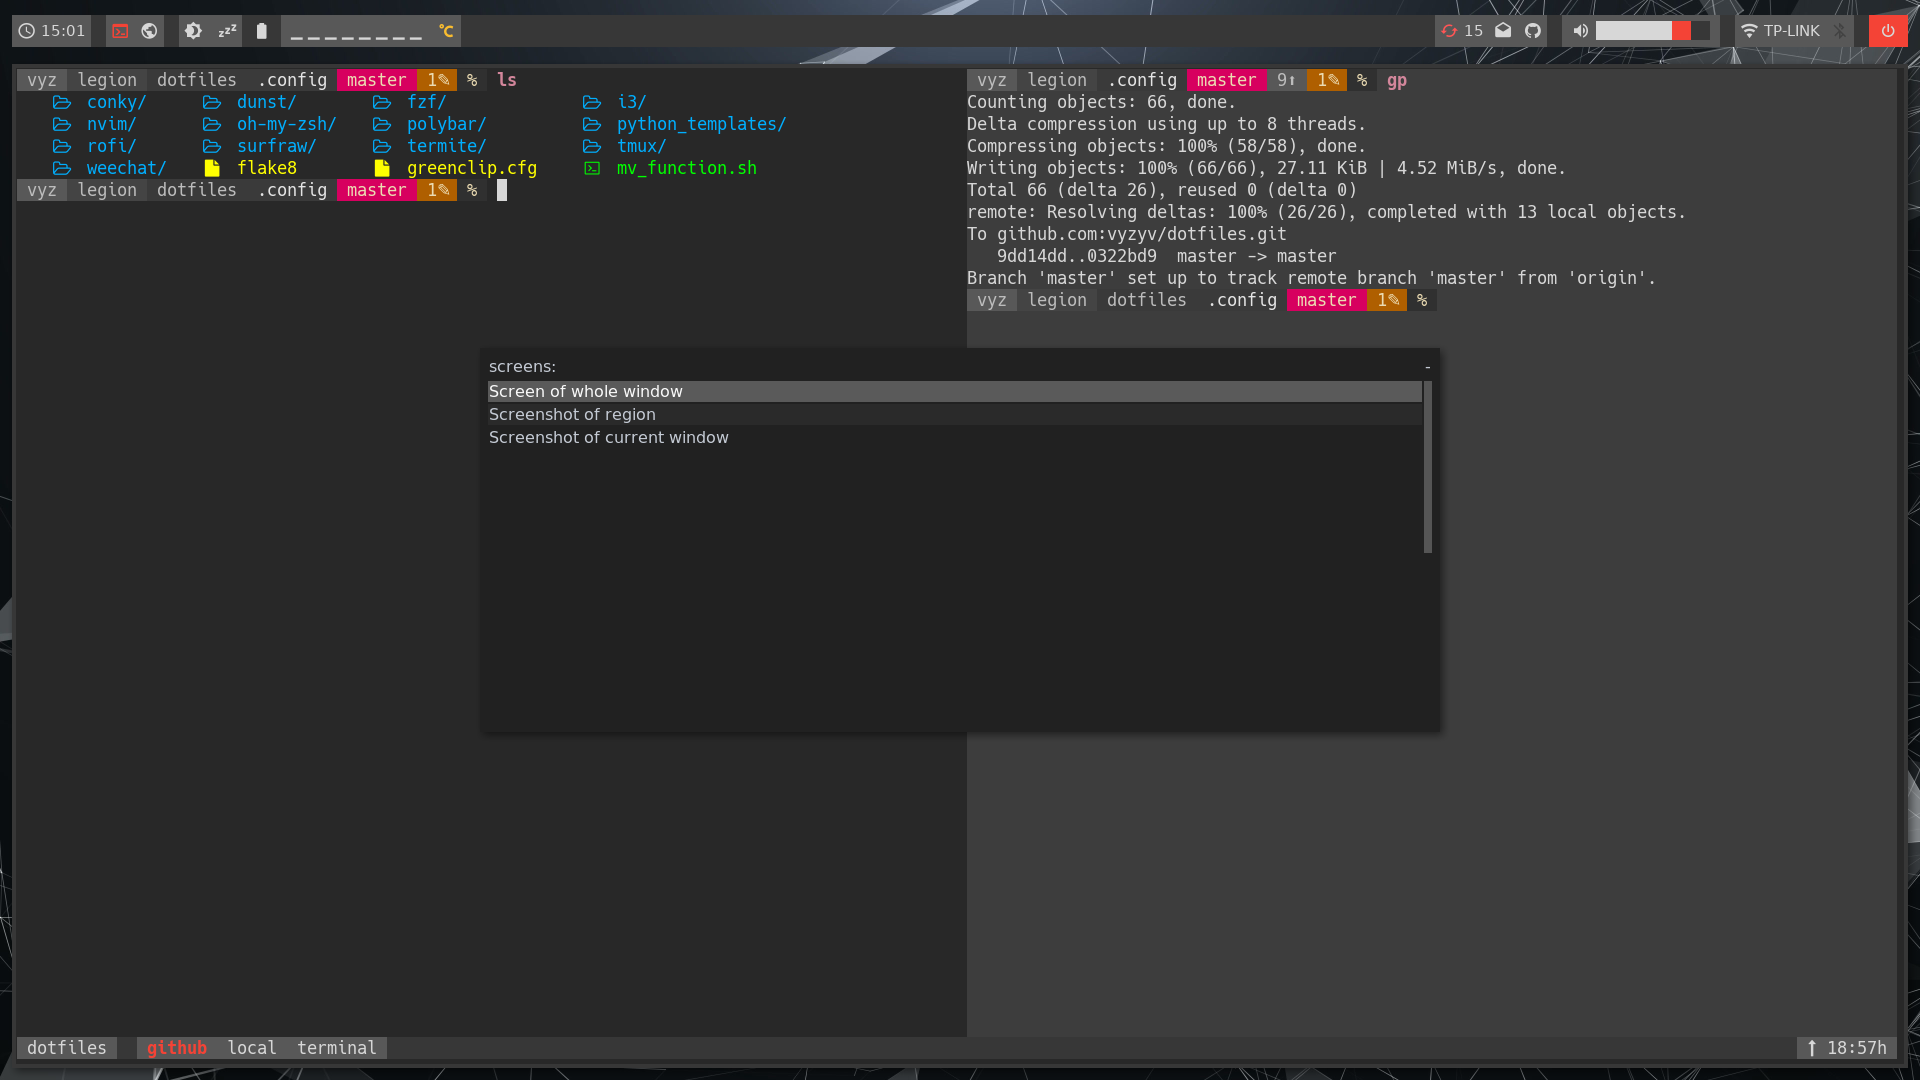Click the github.com:vyzyv/dotfiles.git remote text
The image size is (1920, 1080).
1142,234
